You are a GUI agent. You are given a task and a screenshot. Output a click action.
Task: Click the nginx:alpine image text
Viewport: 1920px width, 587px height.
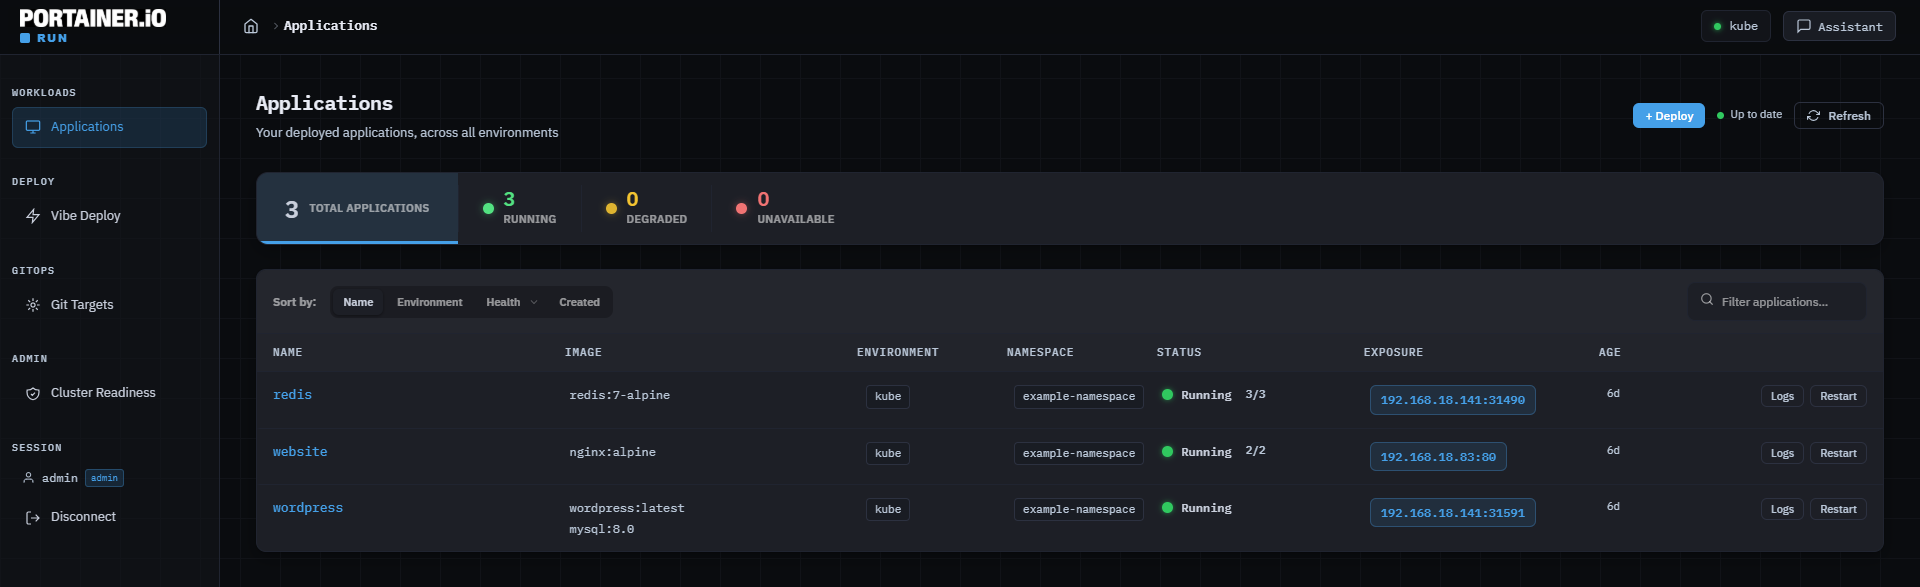pyautogui.click(x=613, y=452)
